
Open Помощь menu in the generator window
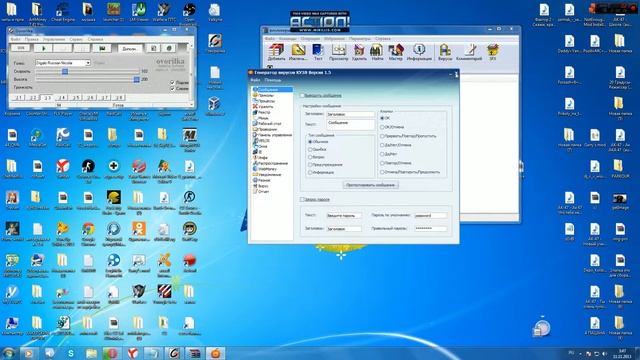point(273,80)
